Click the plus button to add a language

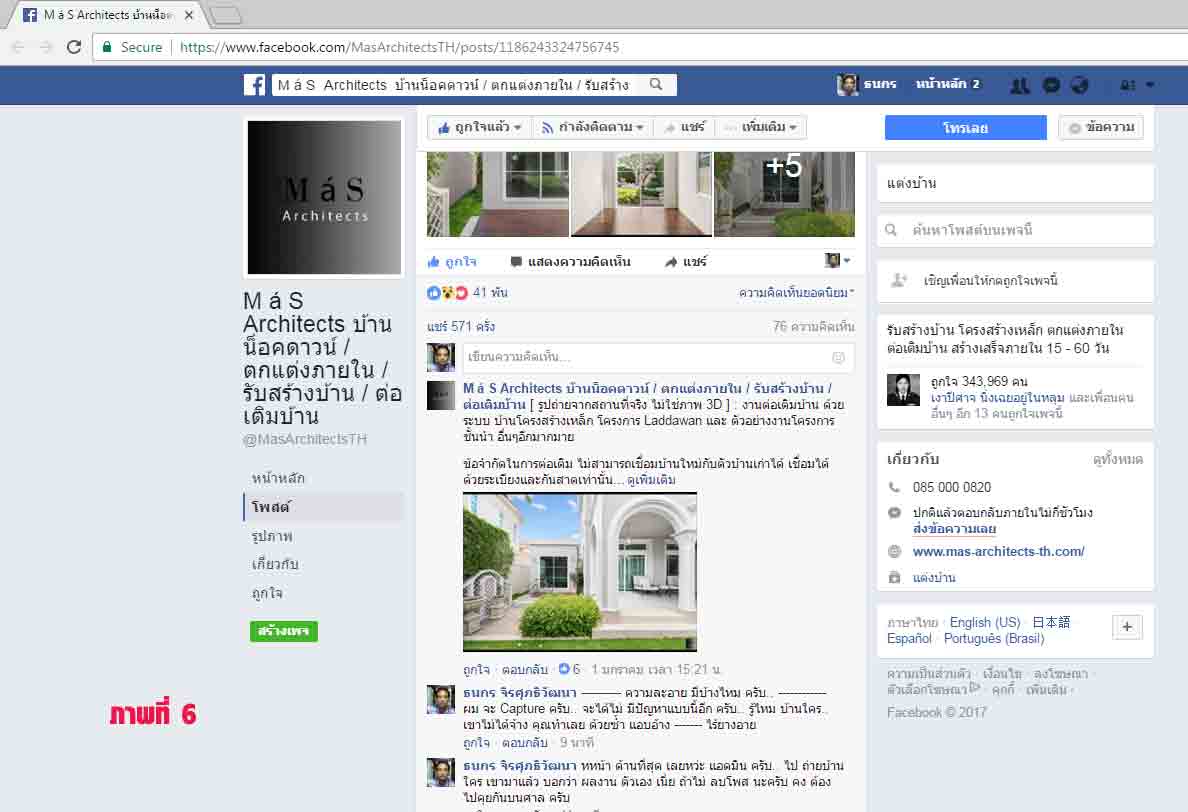tap(1127, 626)
